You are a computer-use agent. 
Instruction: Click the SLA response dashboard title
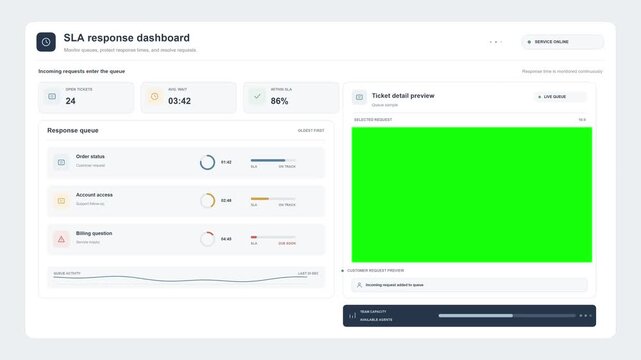click(x=127, y=38)
